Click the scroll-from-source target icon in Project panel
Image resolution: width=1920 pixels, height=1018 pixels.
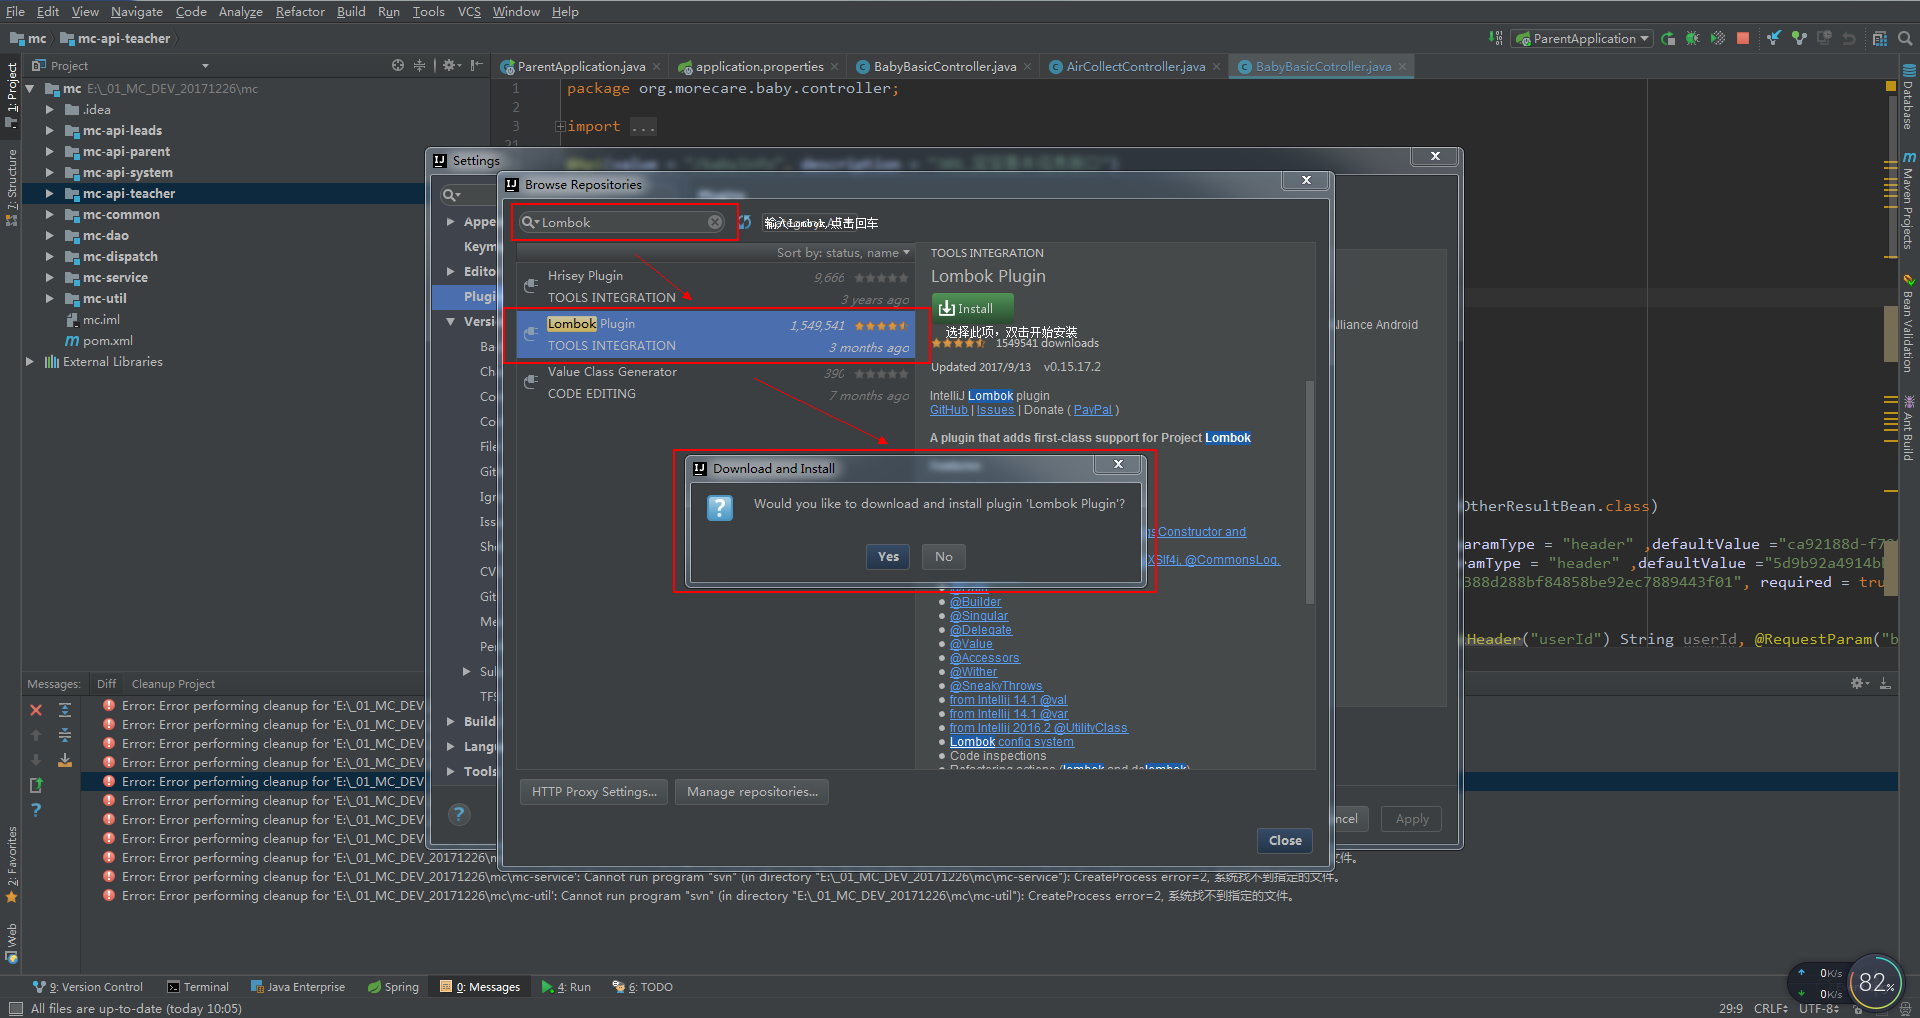(x=398, y=65)
